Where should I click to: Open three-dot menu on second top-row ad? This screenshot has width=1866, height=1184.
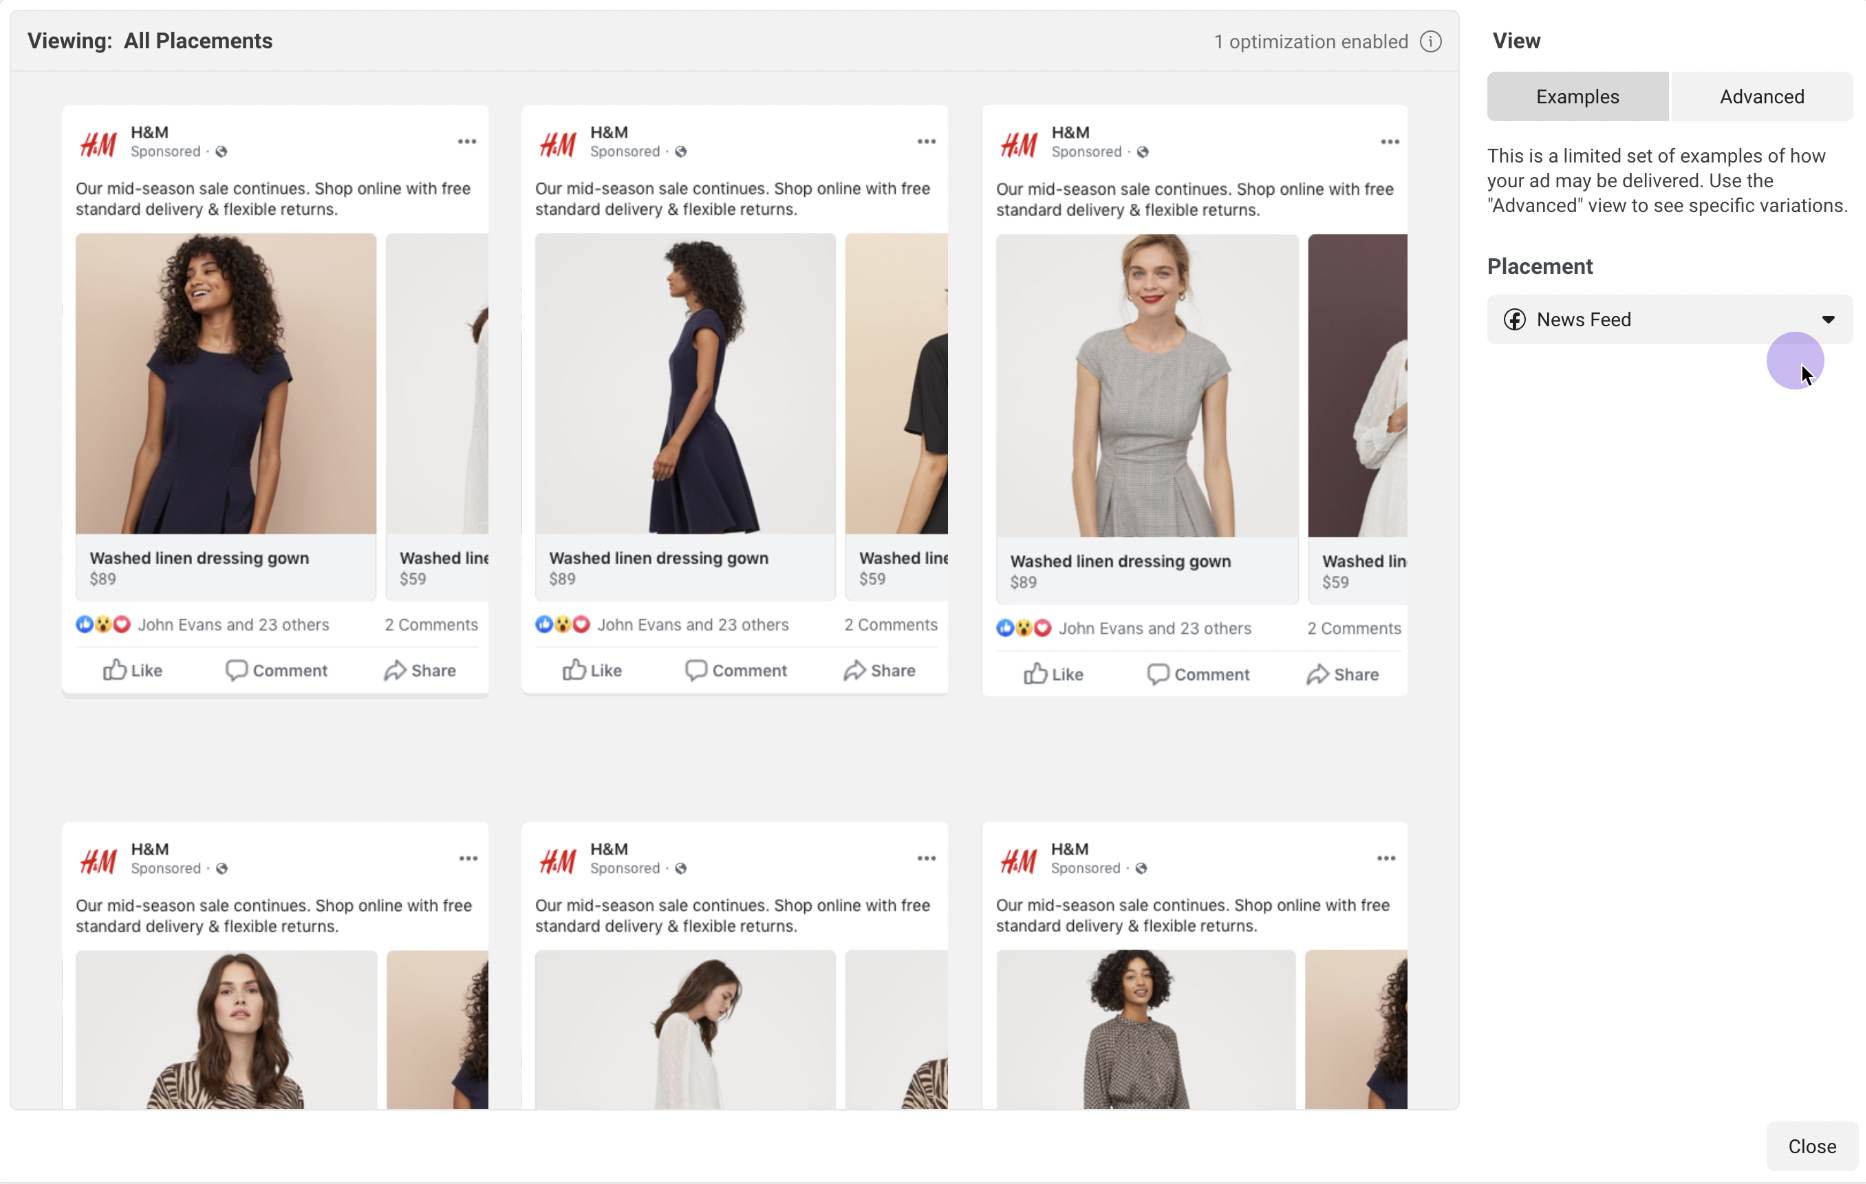click(x=926, y=142)
